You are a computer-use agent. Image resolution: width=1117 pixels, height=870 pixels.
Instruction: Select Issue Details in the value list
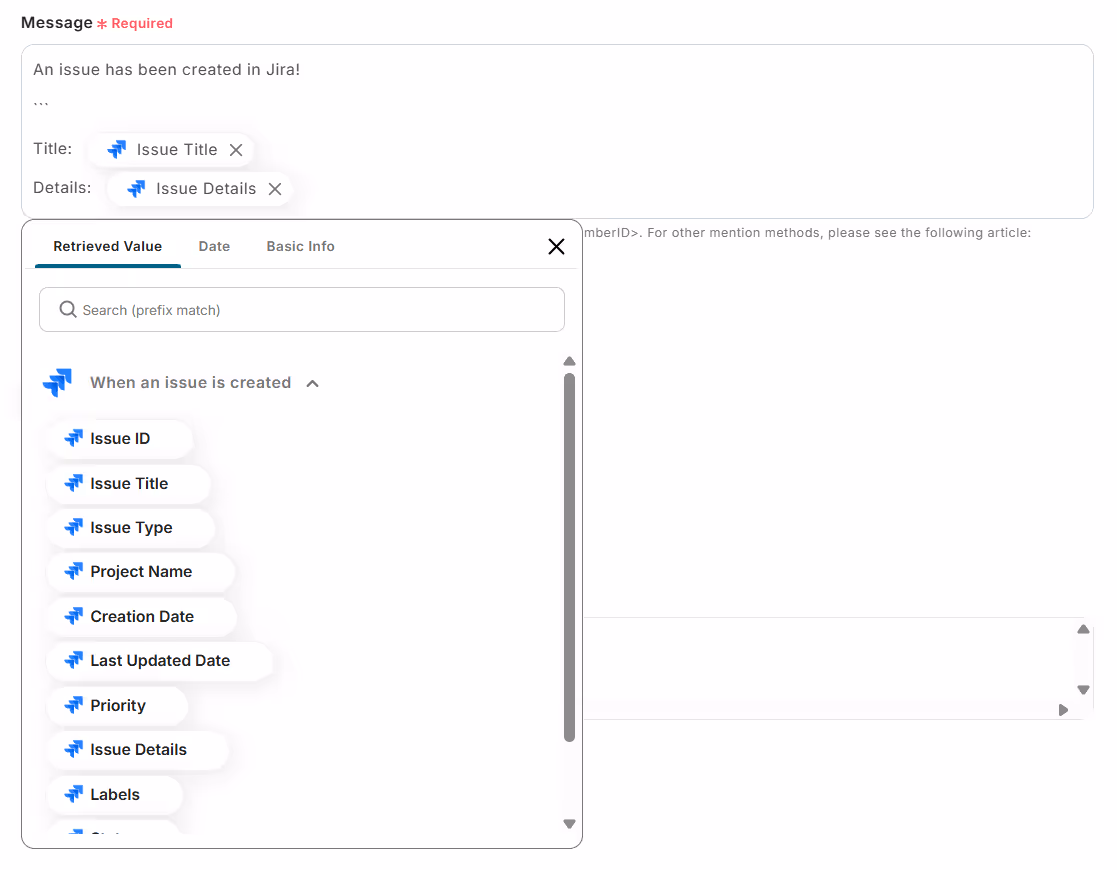[137, 750]
